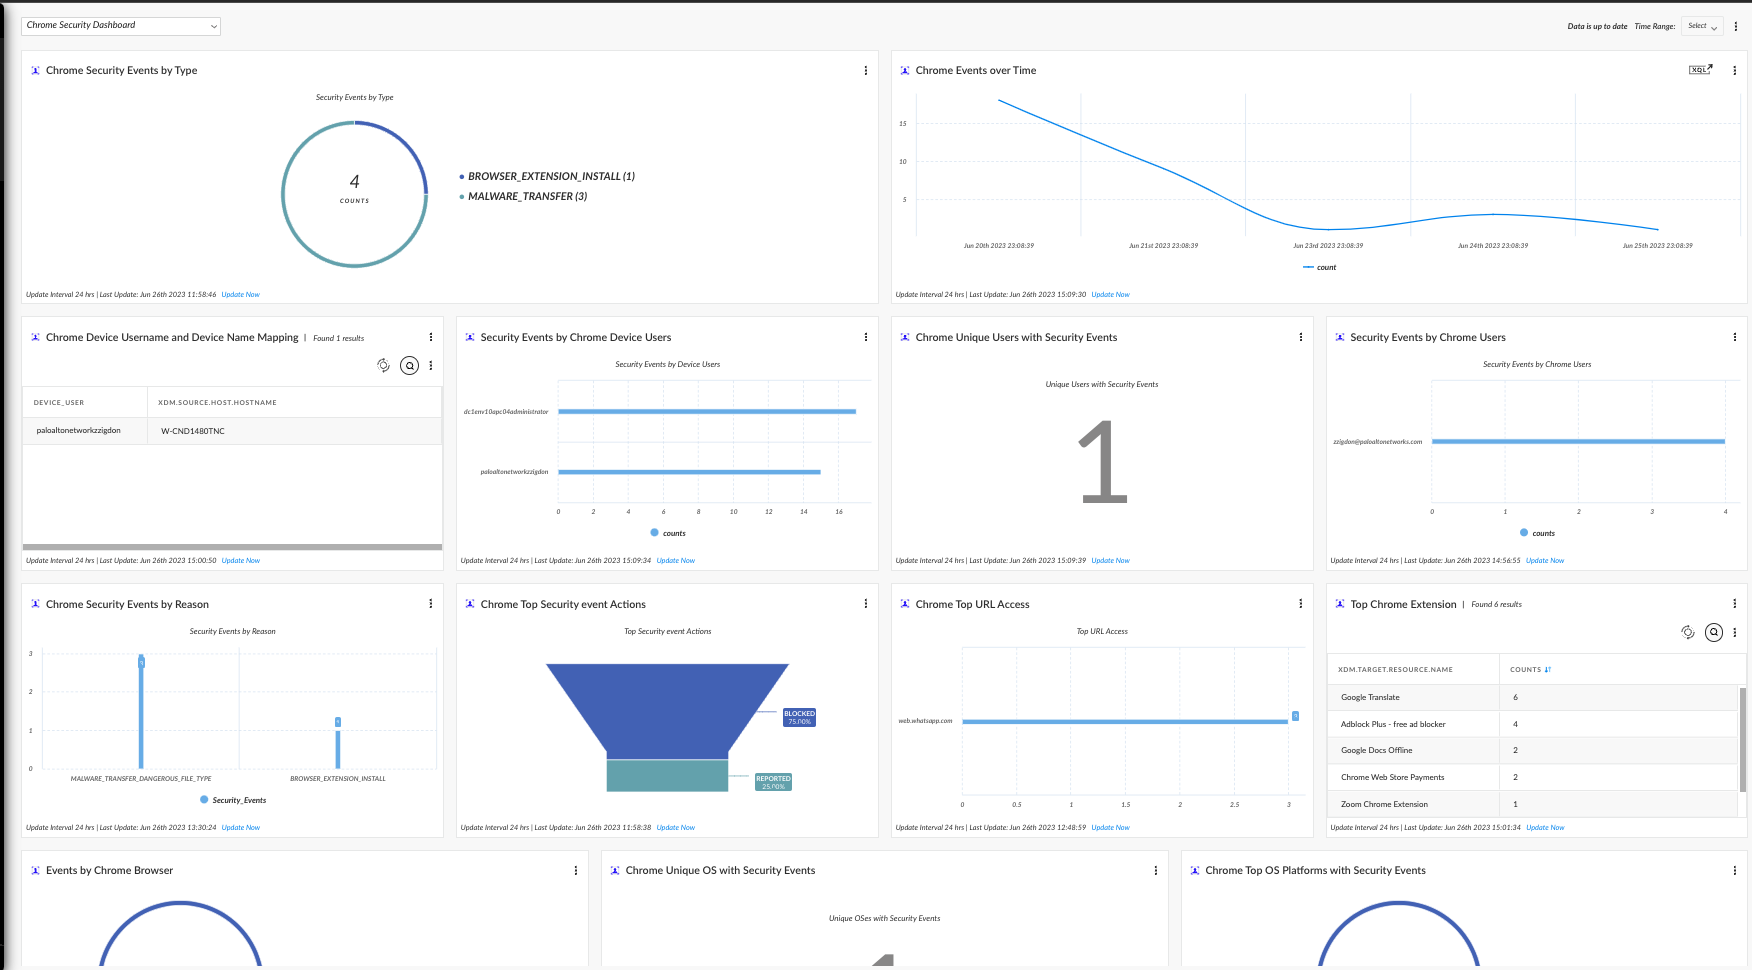Screen dimensions: 1752x970
Task: Sort by COUNTS column in Top Chrome Extension
Action: point(1530,670)
